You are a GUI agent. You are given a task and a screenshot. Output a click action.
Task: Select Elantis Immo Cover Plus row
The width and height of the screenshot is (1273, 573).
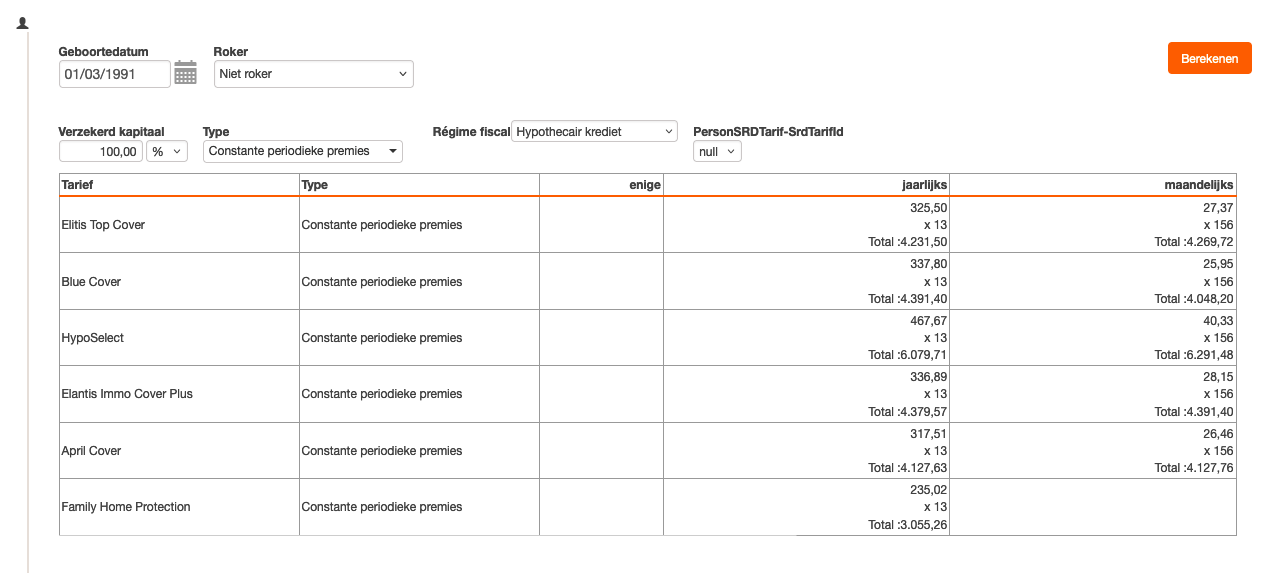point(127,394)
